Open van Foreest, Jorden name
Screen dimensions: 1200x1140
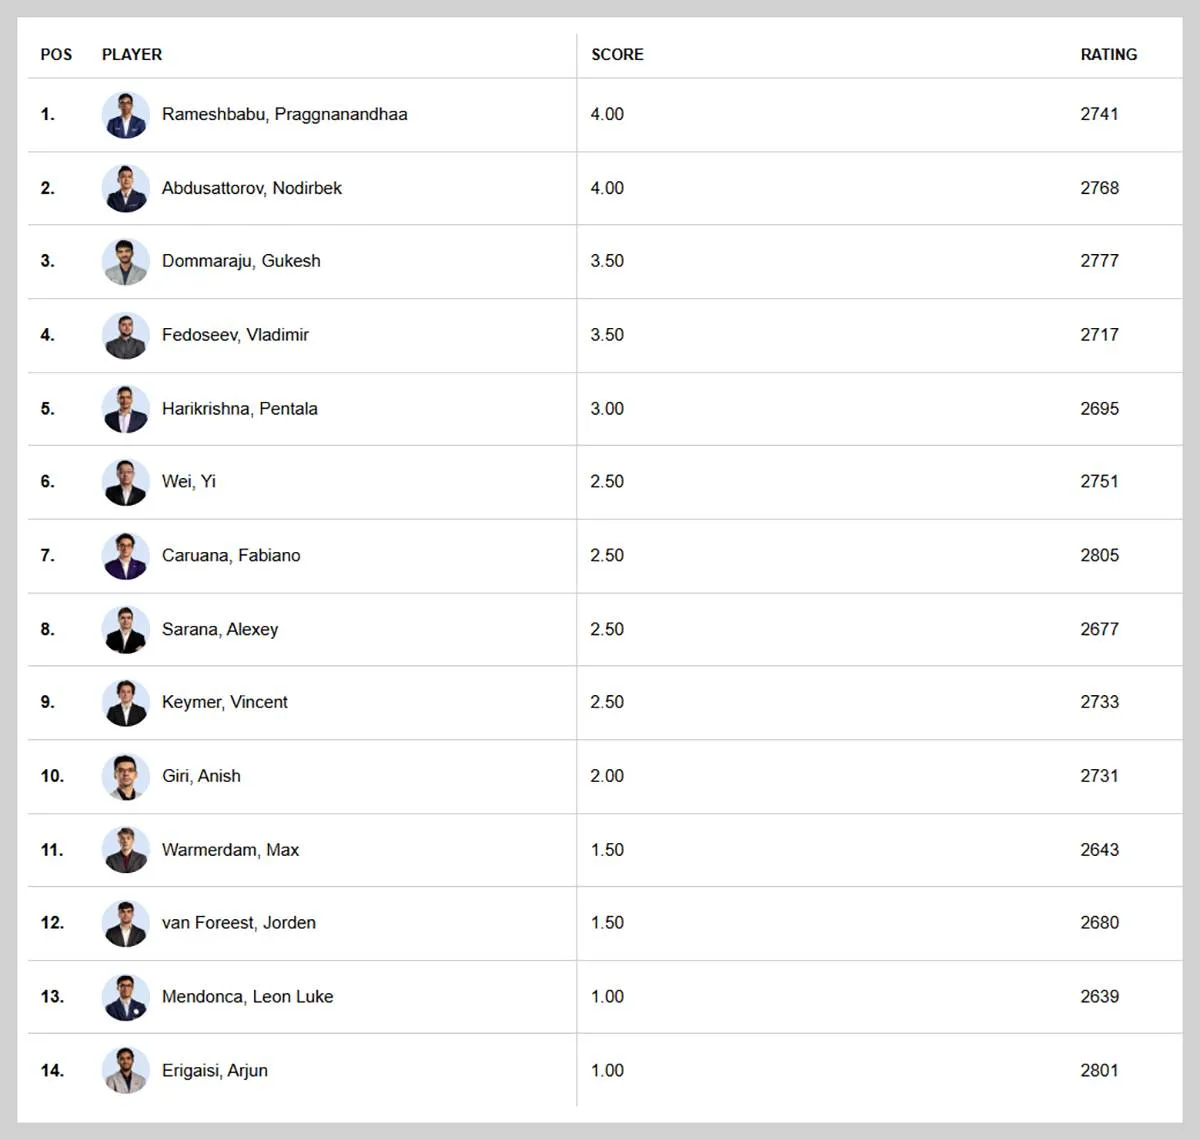click(239, 923)
